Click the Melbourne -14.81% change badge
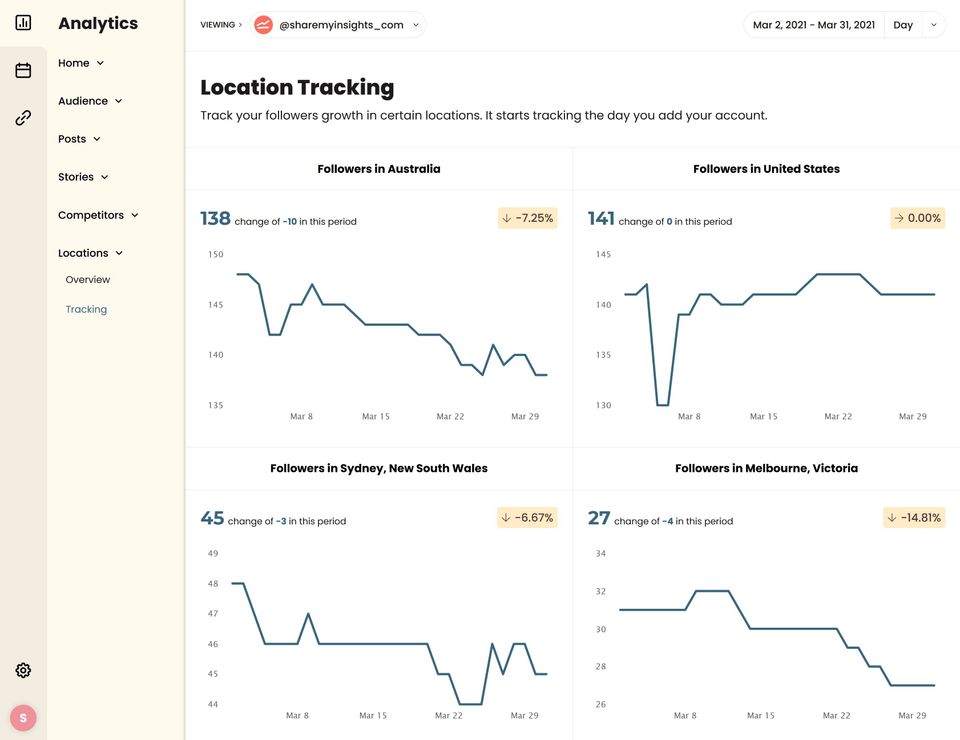 click(x=915, y=517)
